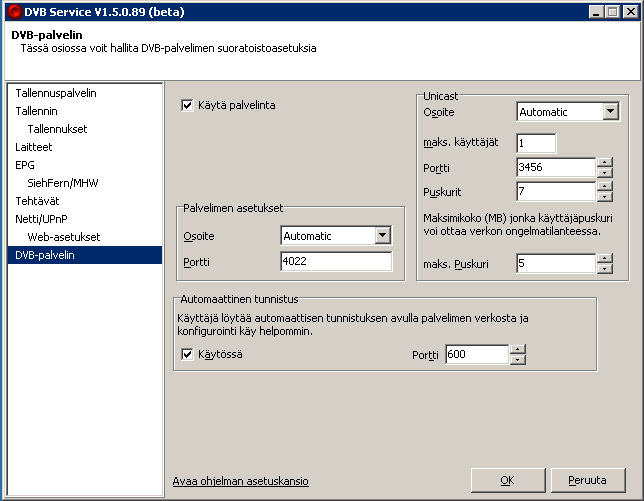Click the Peruuta button
The image size is (644, 501).
pos(587,480)
